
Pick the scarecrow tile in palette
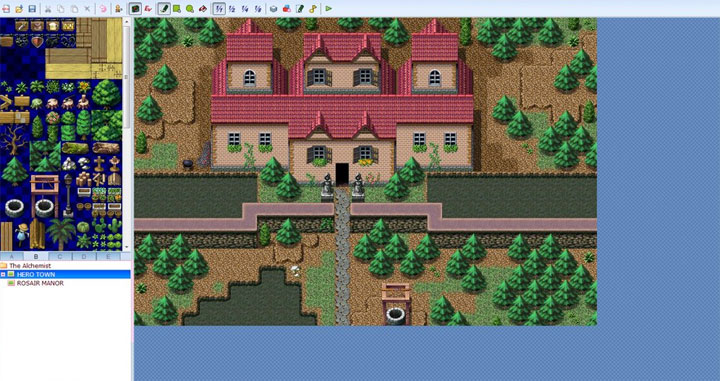point(22,235)
